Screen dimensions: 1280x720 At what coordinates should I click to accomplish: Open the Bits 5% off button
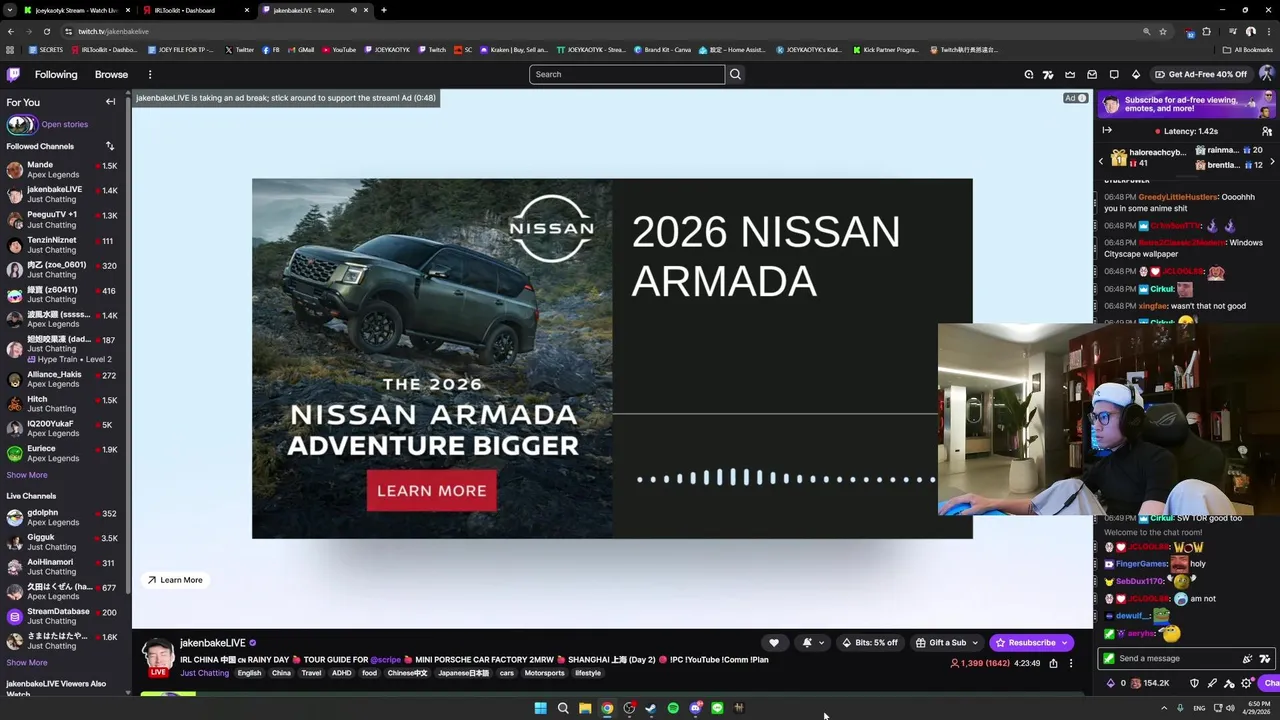(870, 643)
